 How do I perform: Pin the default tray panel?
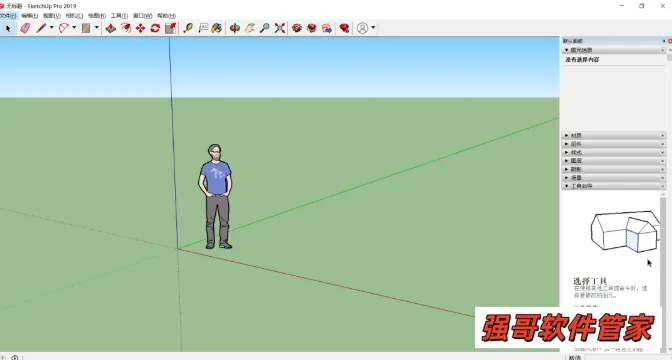tap(664, 41)
